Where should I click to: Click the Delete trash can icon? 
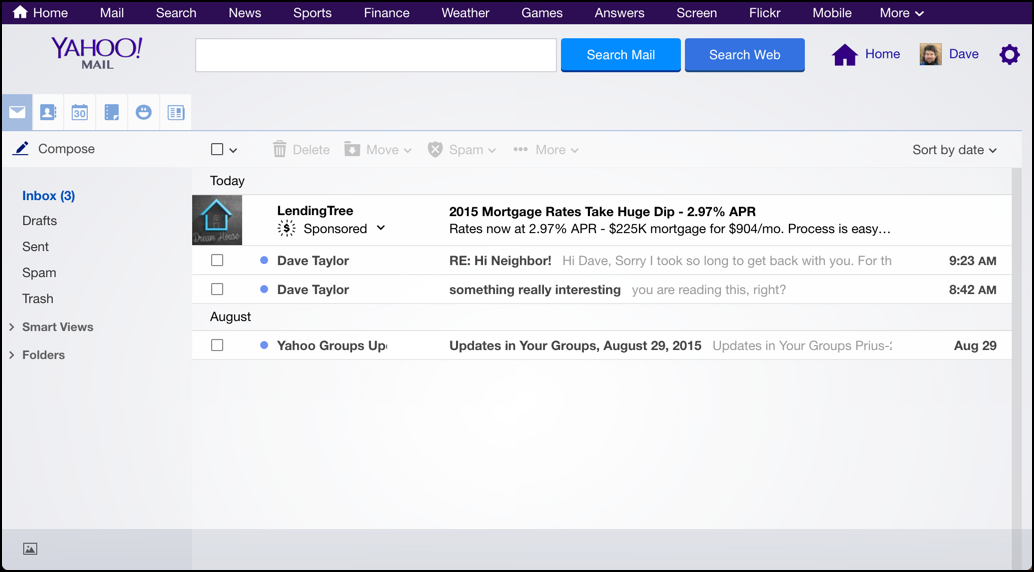(280, 149)
